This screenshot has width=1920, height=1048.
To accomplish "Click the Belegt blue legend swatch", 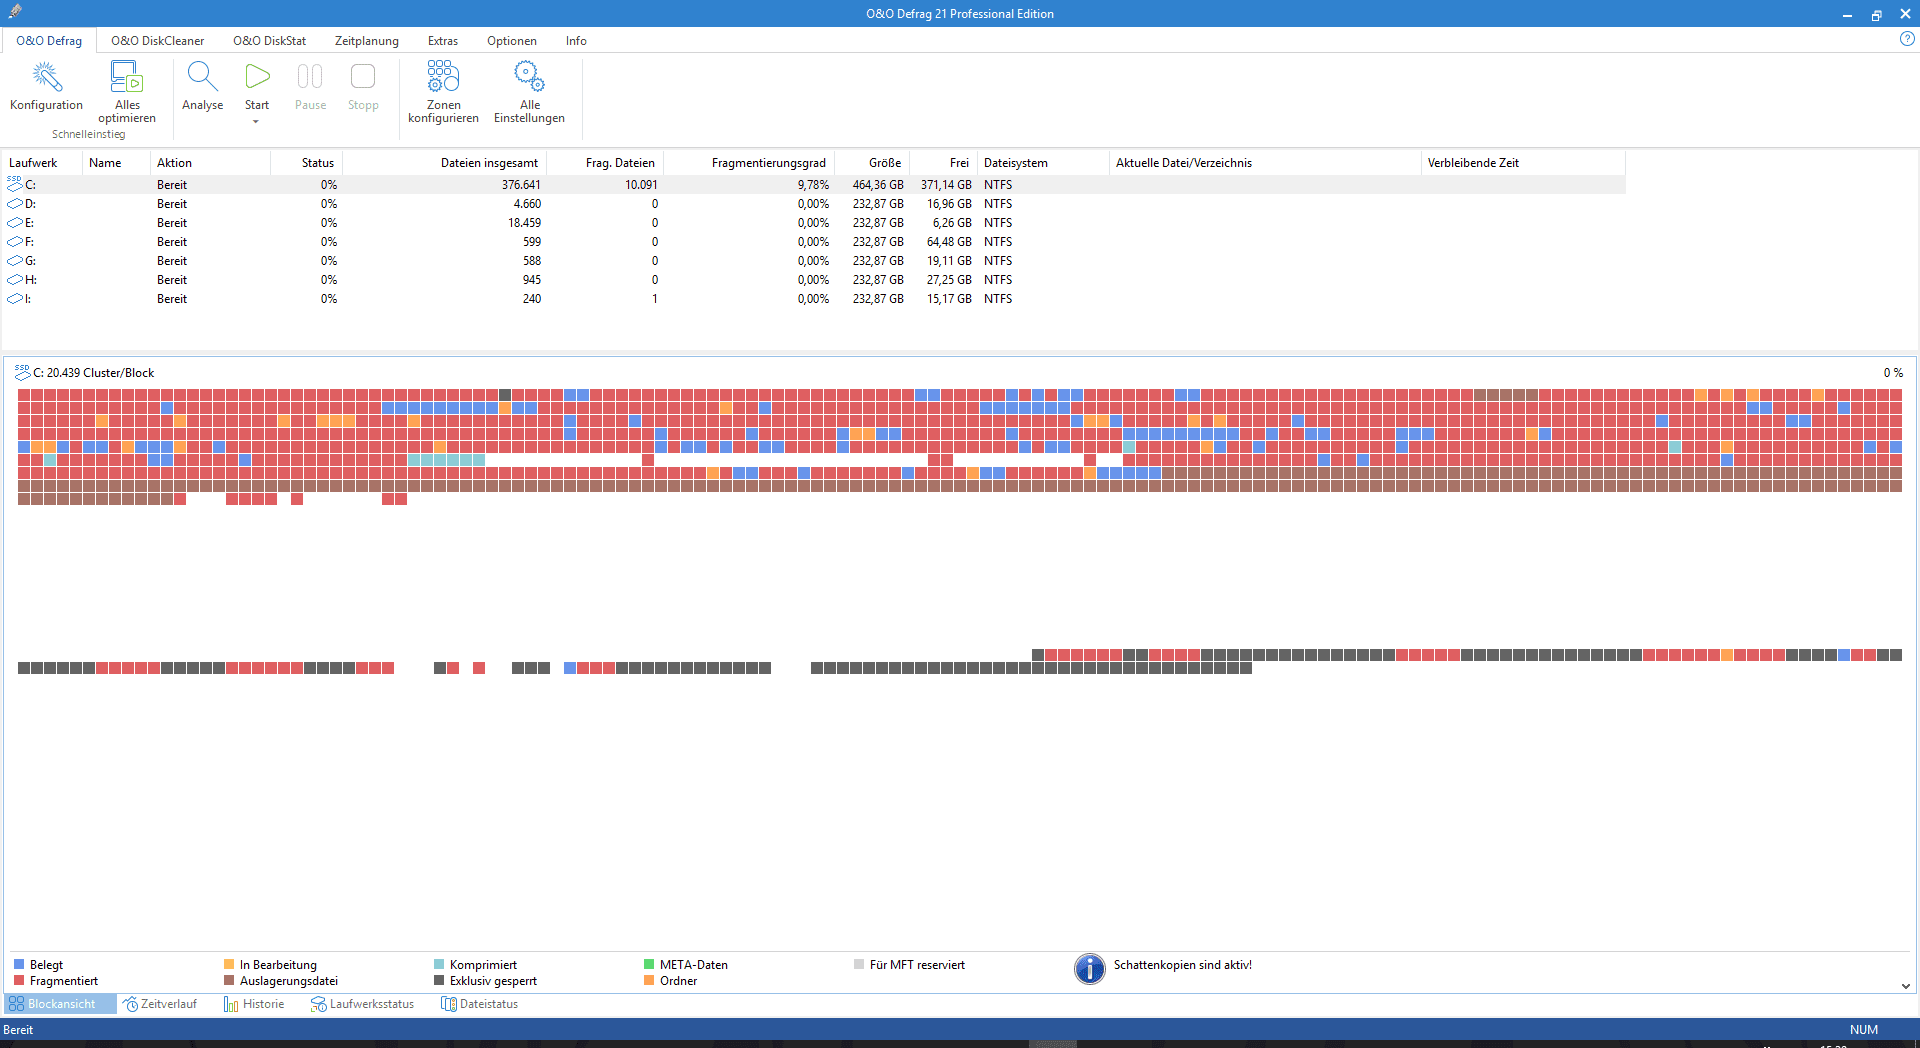I will [x=19, y=965].
